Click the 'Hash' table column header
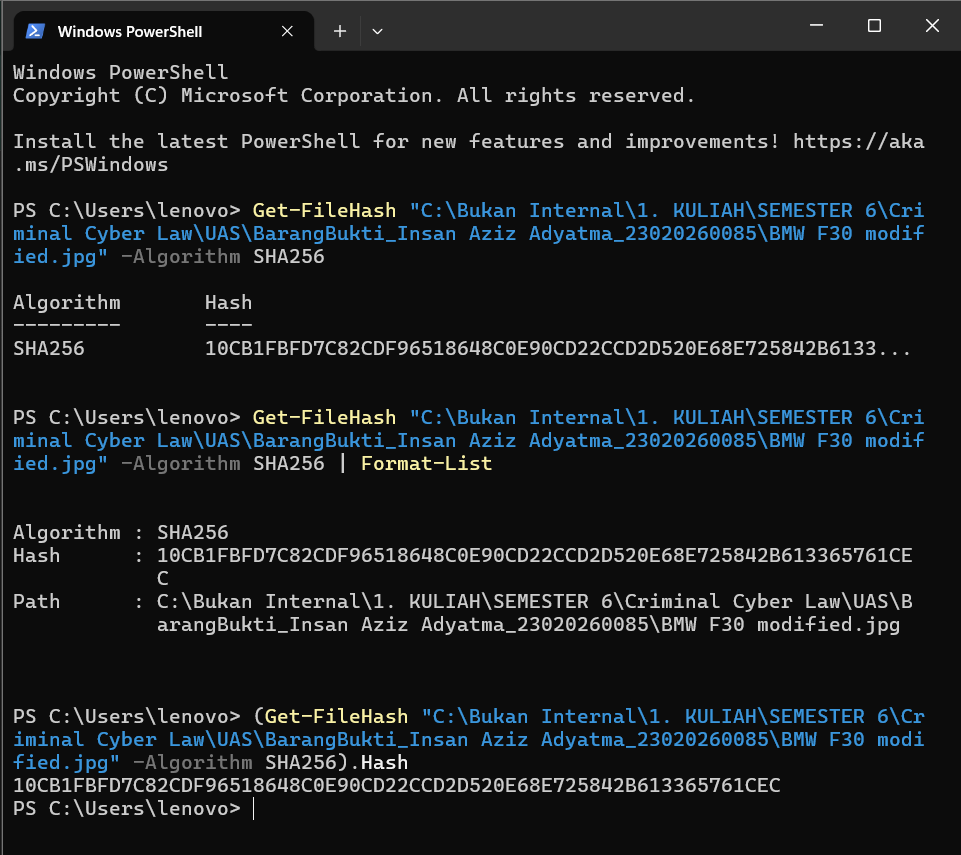The height and width of the screenshot is (855, 961). coord(229,303)
